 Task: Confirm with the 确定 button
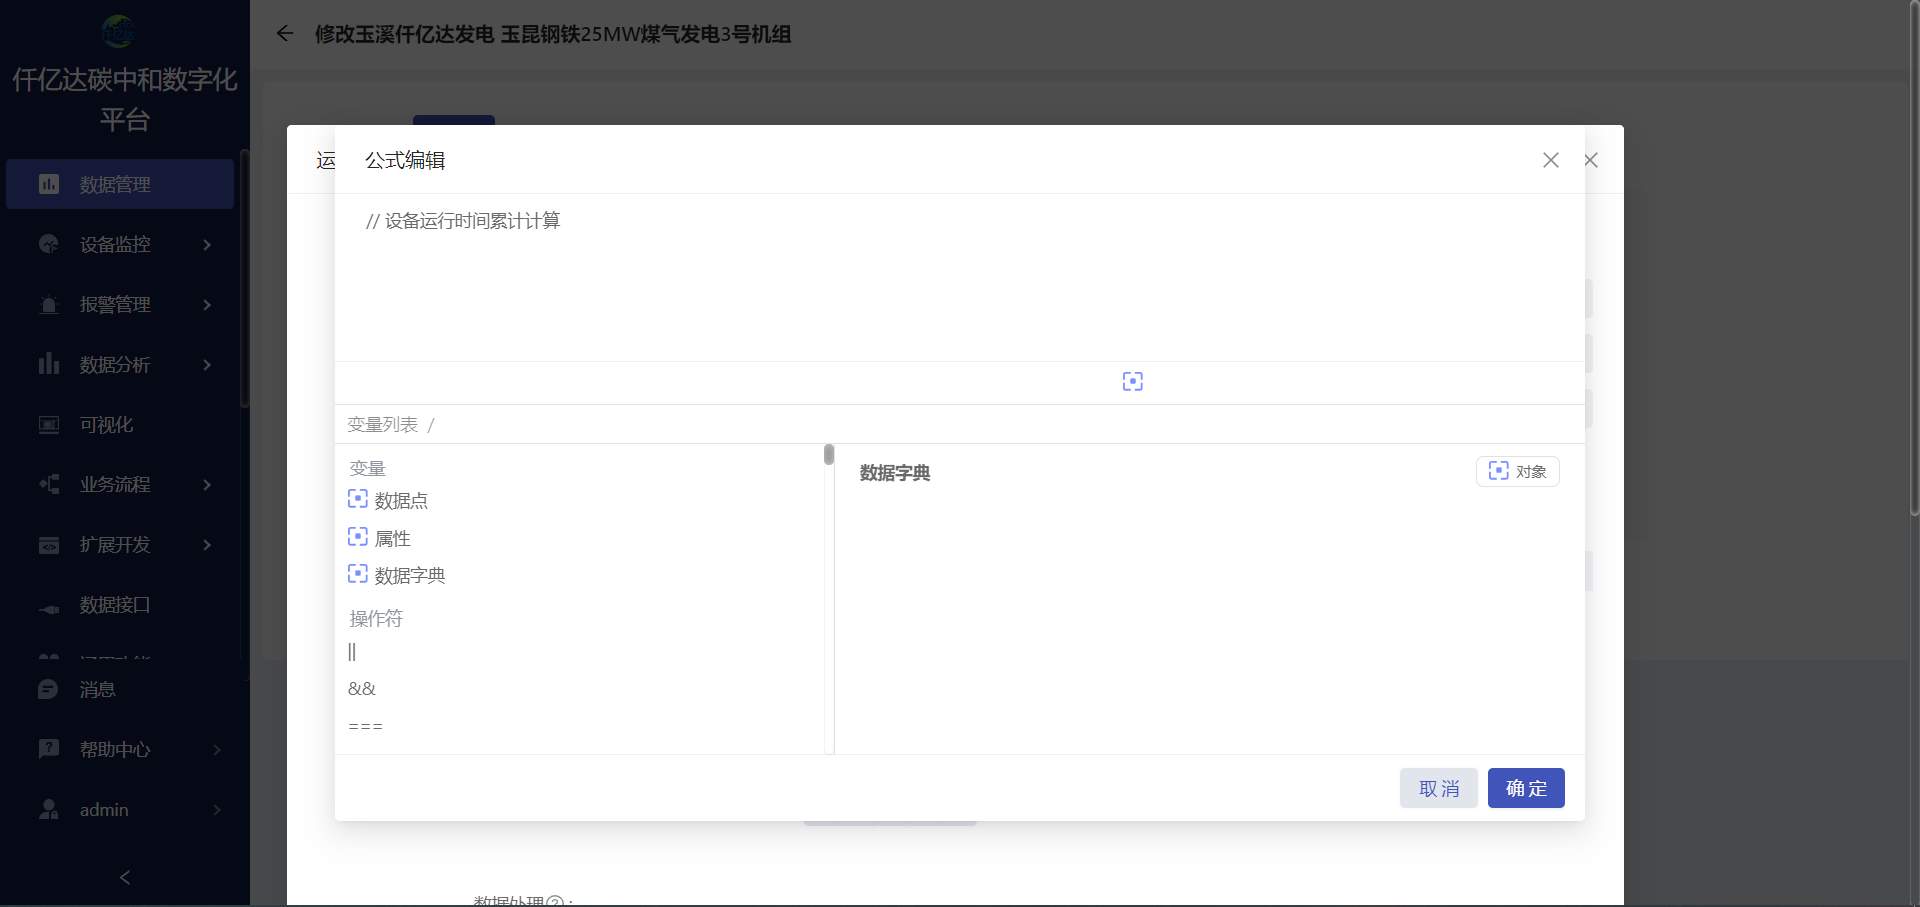coord(1526,788)
